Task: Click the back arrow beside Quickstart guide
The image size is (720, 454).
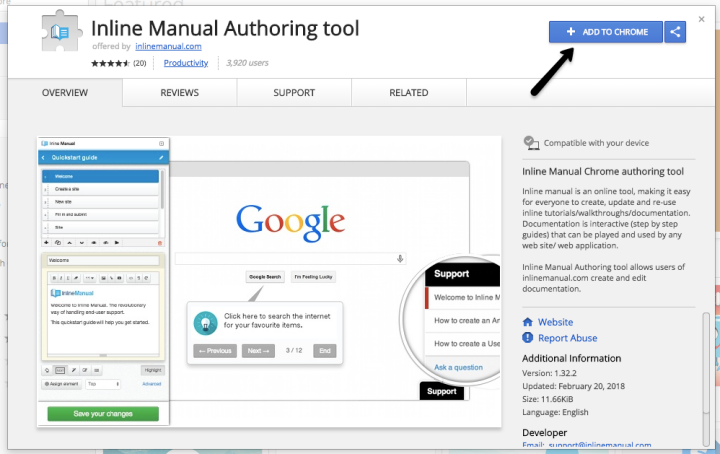Action: 43,157
